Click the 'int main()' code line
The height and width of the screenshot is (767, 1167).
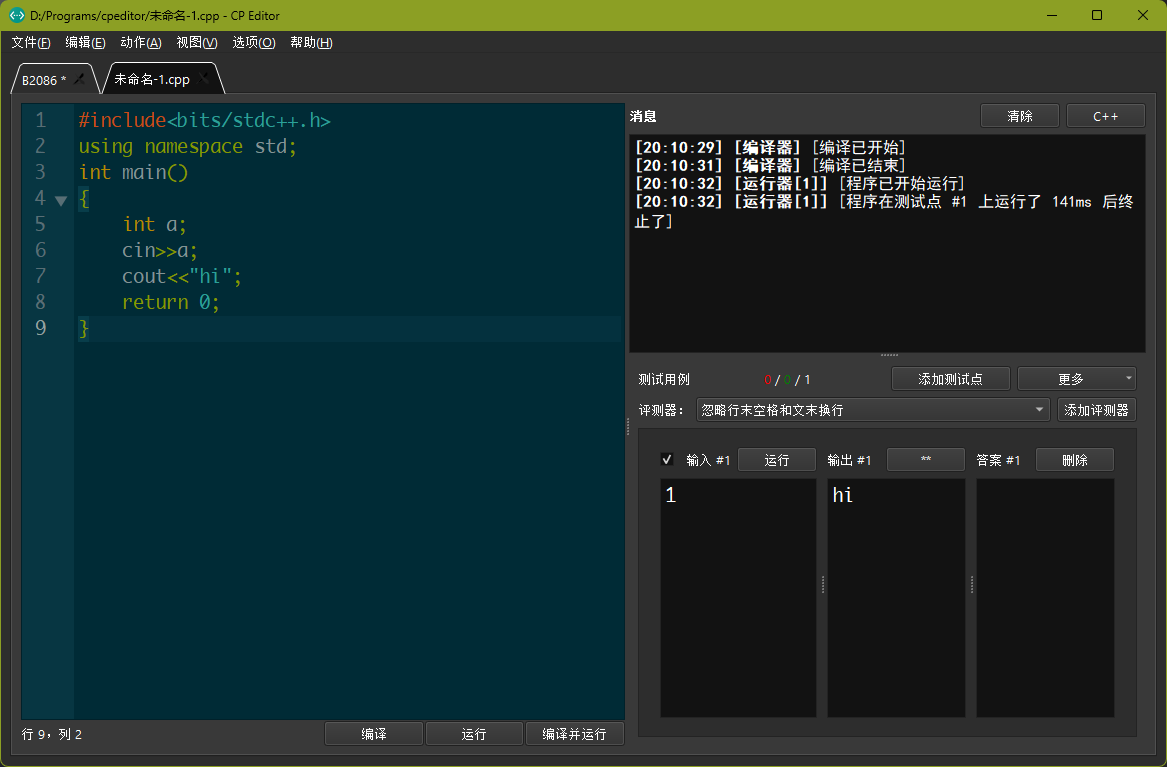point(133,172)
